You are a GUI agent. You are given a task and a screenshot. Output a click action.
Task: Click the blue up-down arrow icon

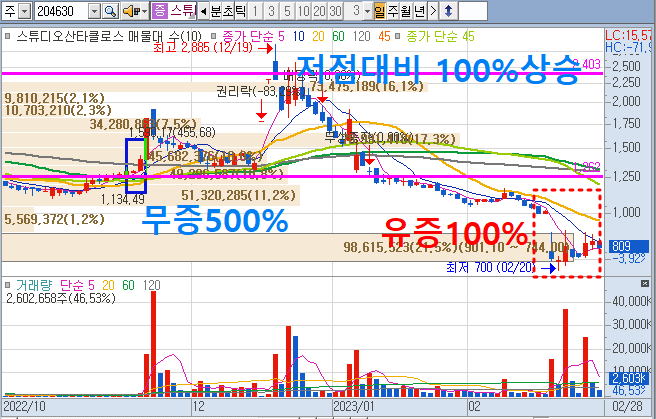tap(448, 11)
